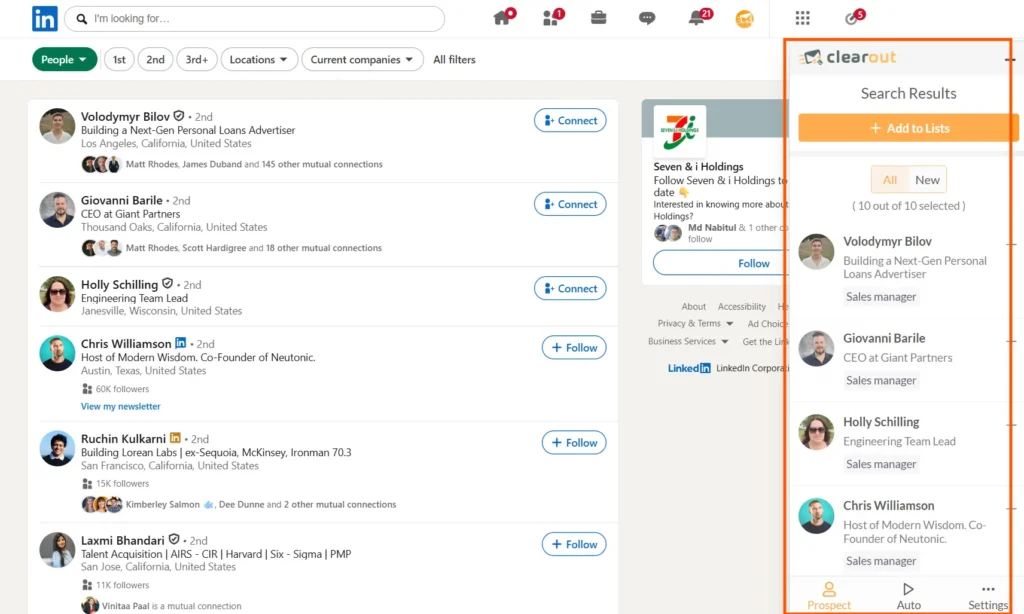Click Holly Schilling's verified badge icon
Viewport: 1024px width, 614px height.
(x=167, y=283)
